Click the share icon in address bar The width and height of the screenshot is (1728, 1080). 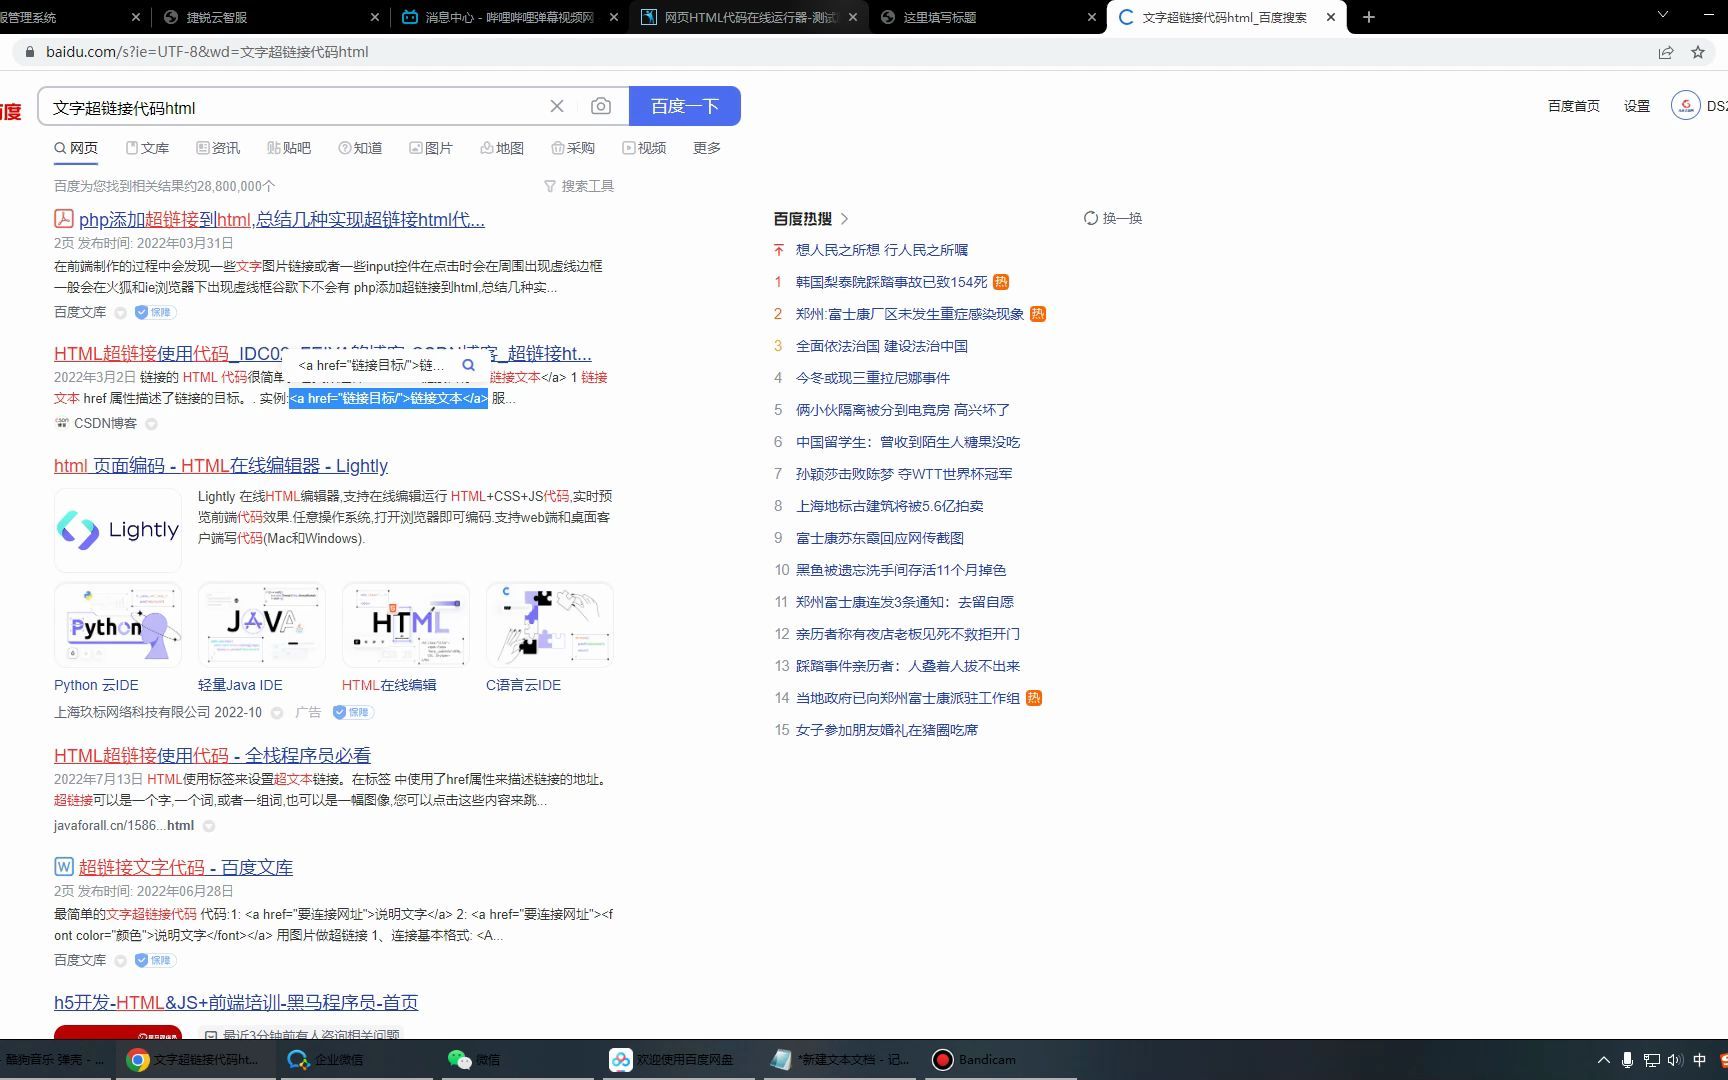(x=1665, y=52)
